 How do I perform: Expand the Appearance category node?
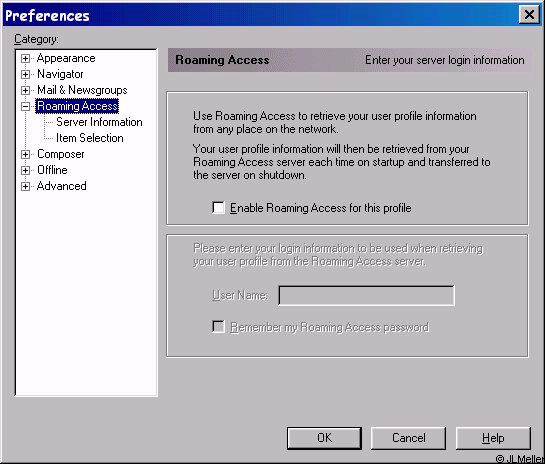(25, 58)
